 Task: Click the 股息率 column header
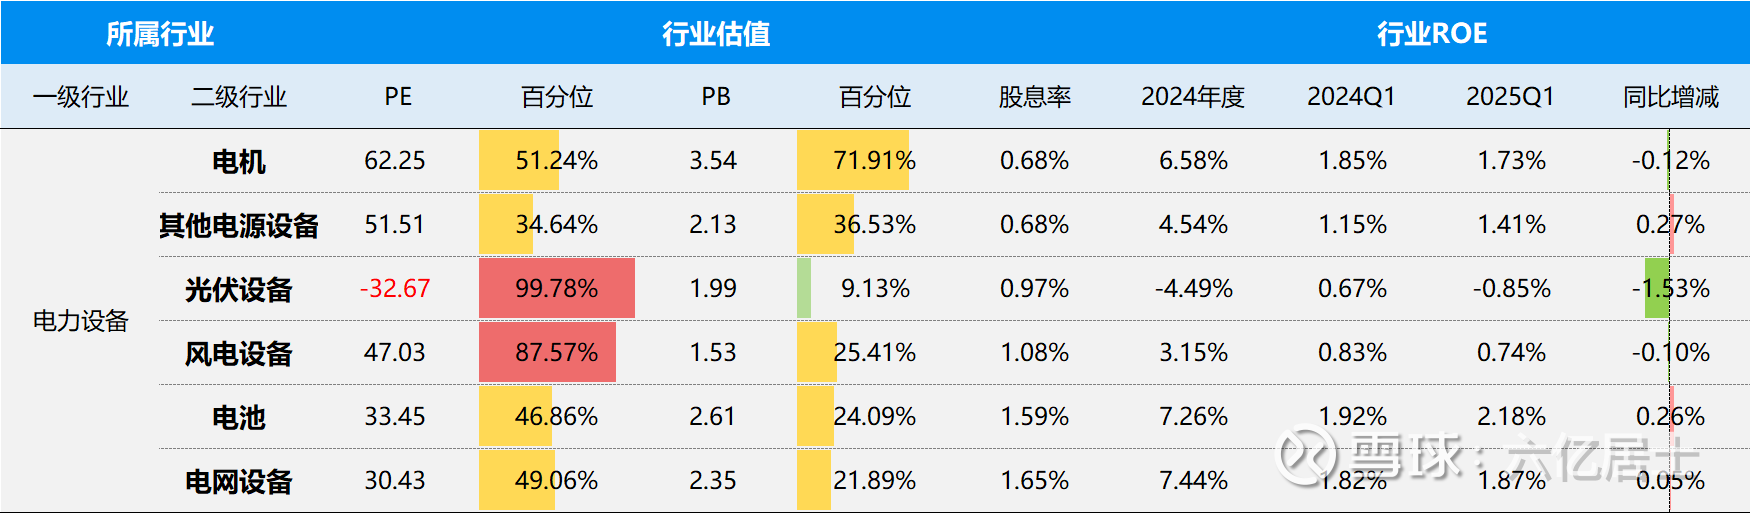(1035, 97)
